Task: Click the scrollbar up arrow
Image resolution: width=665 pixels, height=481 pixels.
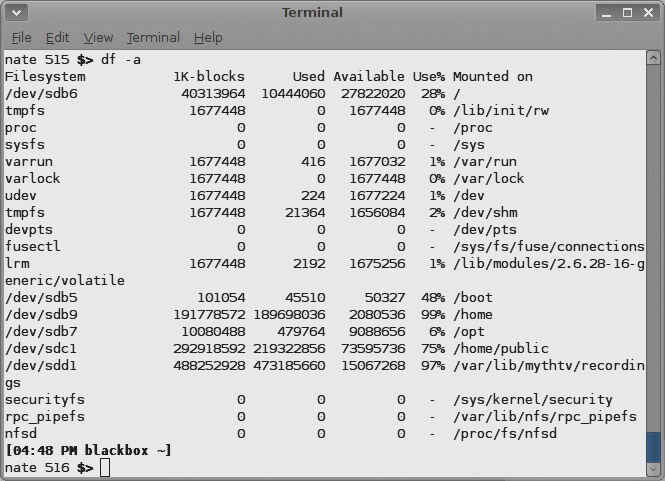Action: 653,57
